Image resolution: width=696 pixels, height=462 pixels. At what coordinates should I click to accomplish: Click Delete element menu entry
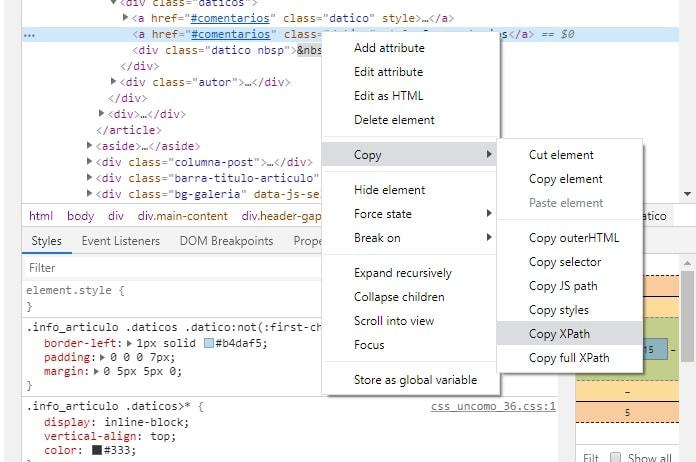[394, 120]
